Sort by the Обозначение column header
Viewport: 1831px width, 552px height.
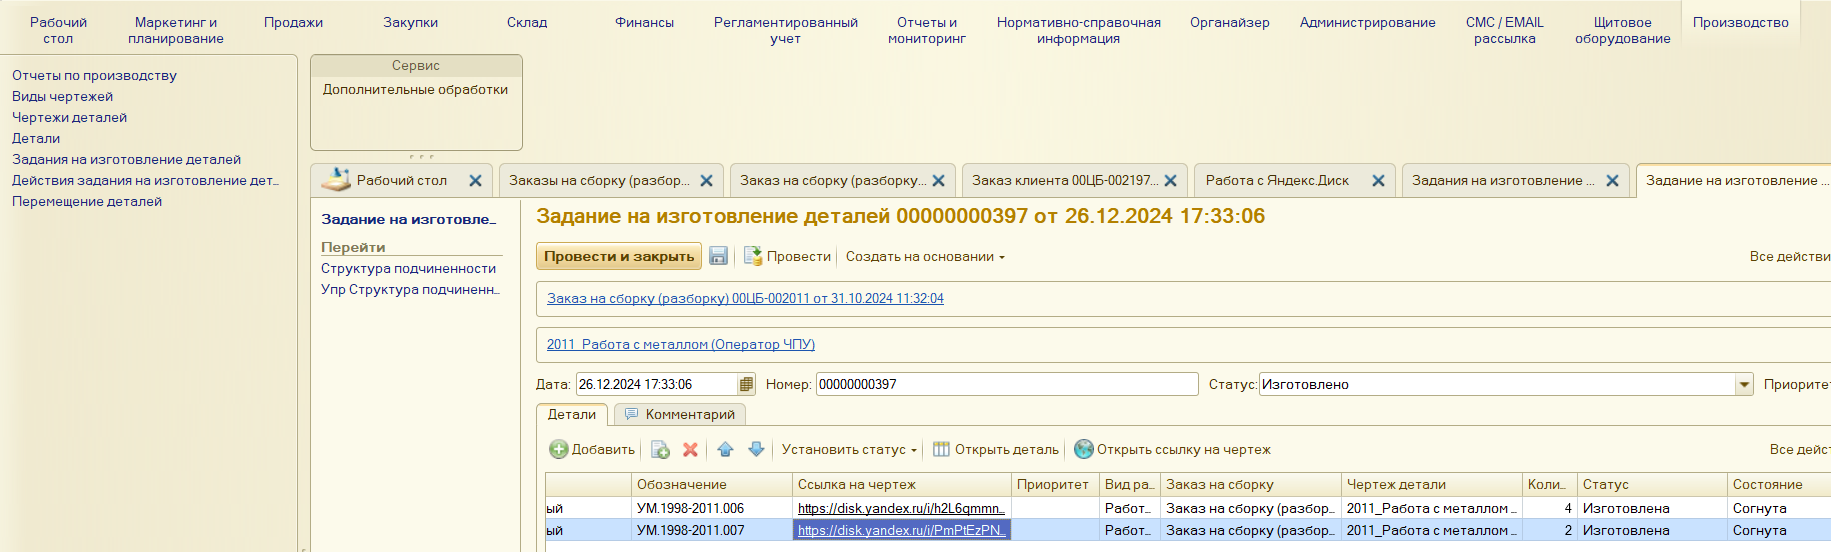711,484
